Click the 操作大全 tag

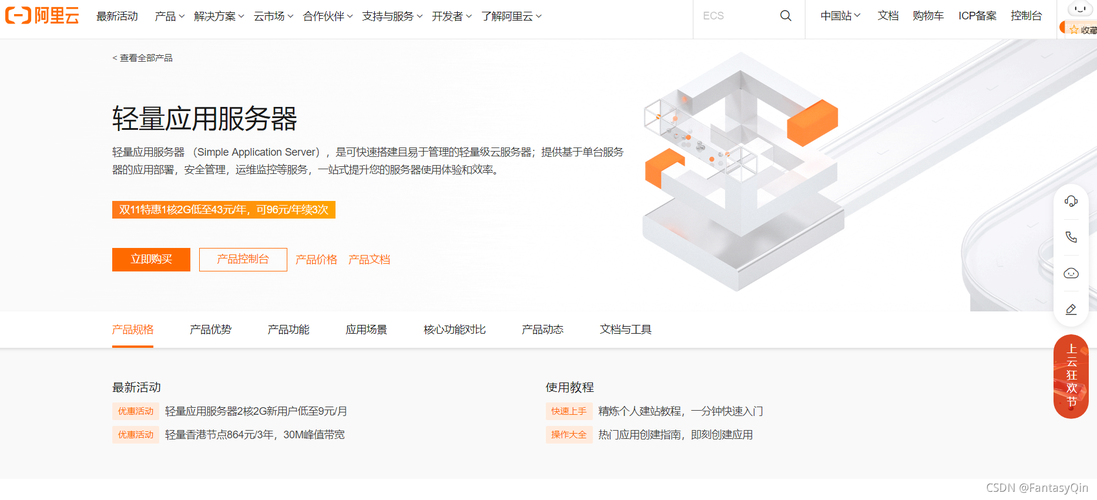click(x=569, y=435)
